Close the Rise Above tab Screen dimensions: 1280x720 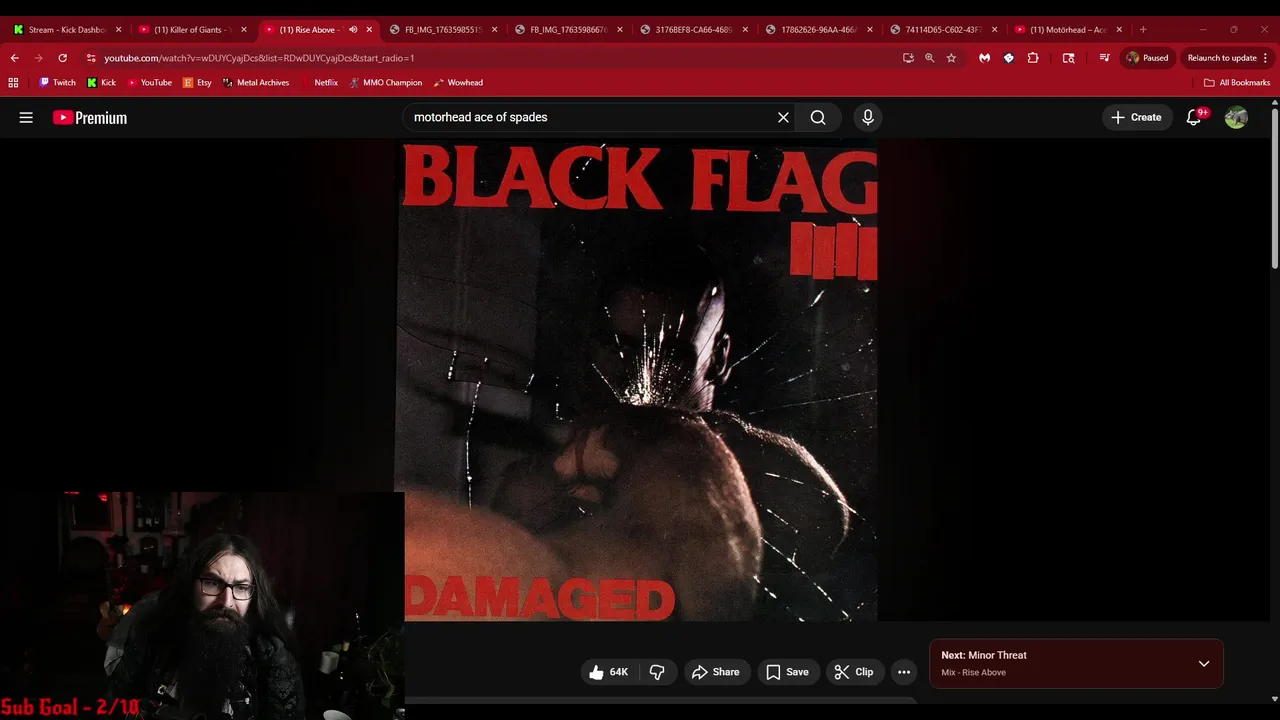pyautogui.click(x=369, y=30)
